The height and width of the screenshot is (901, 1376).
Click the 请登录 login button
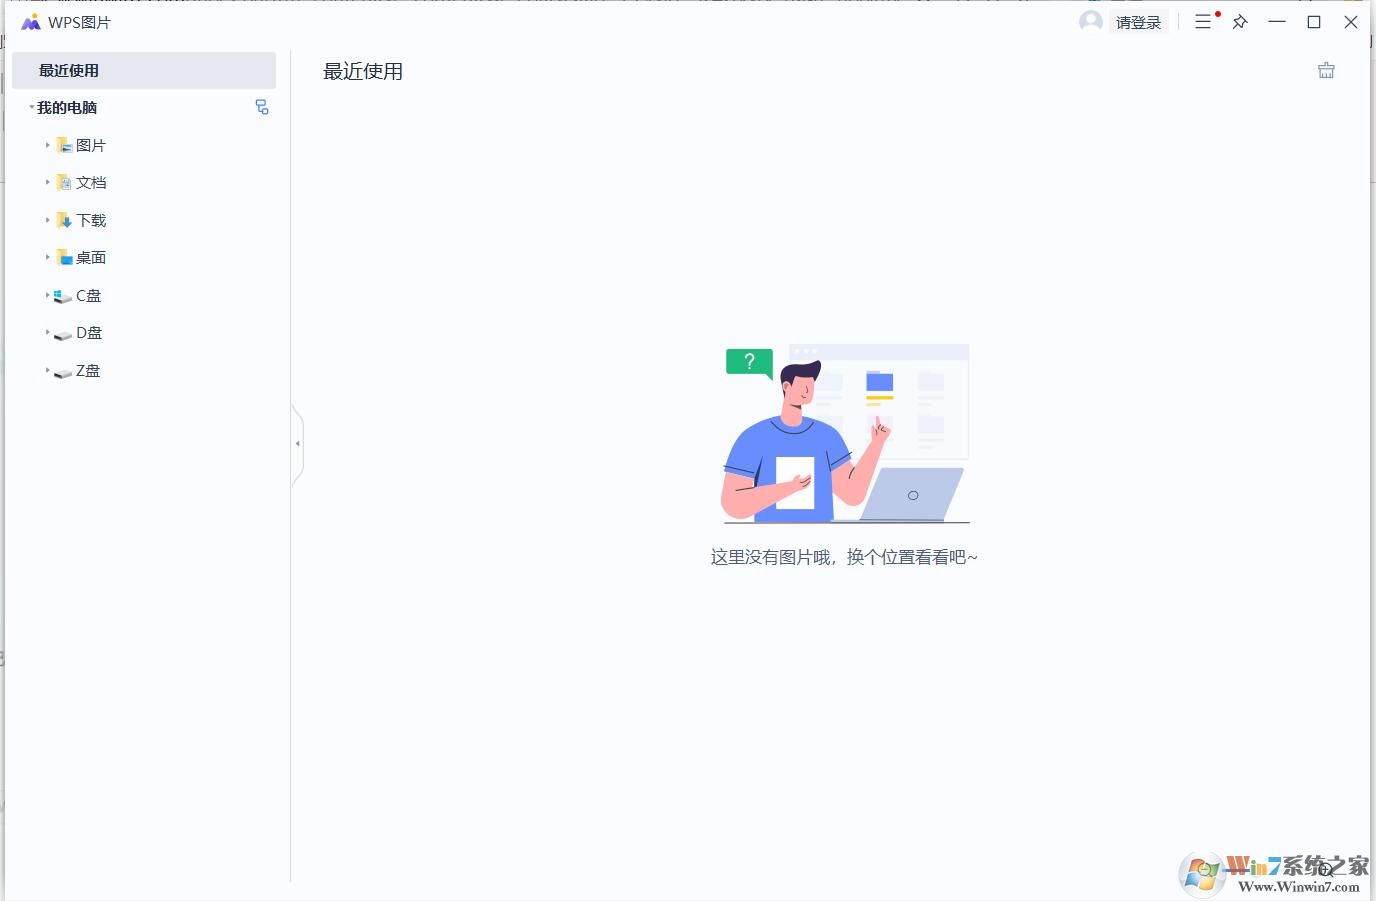tap(1138, 21)
